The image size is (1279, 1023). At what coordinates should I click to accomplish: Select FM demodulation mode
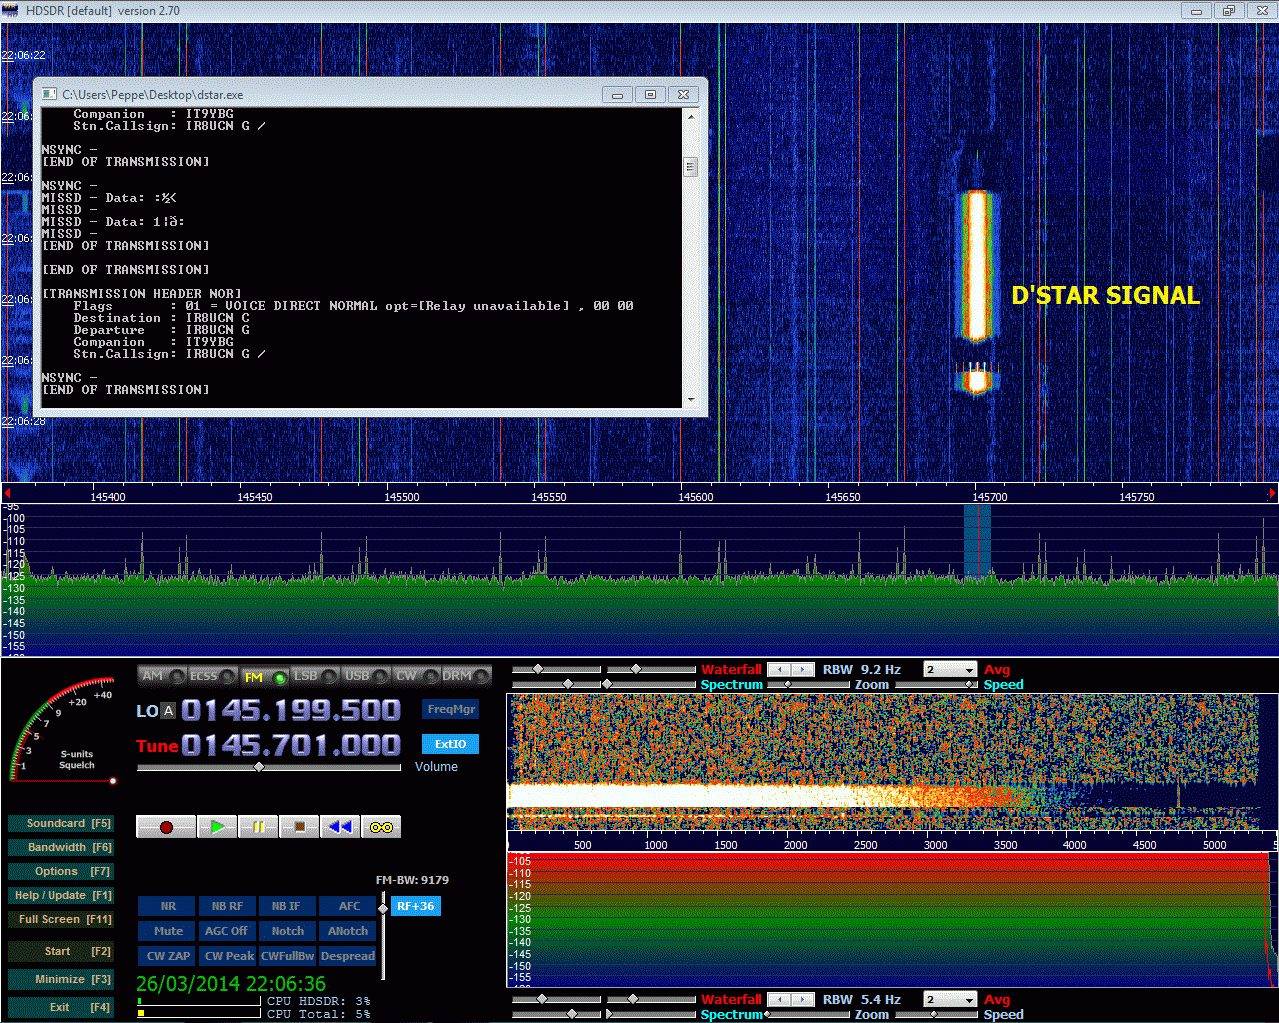(264, 676)
